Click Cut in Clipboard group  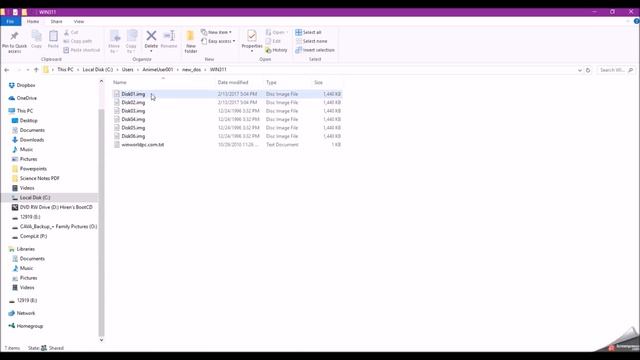(71, 32)
